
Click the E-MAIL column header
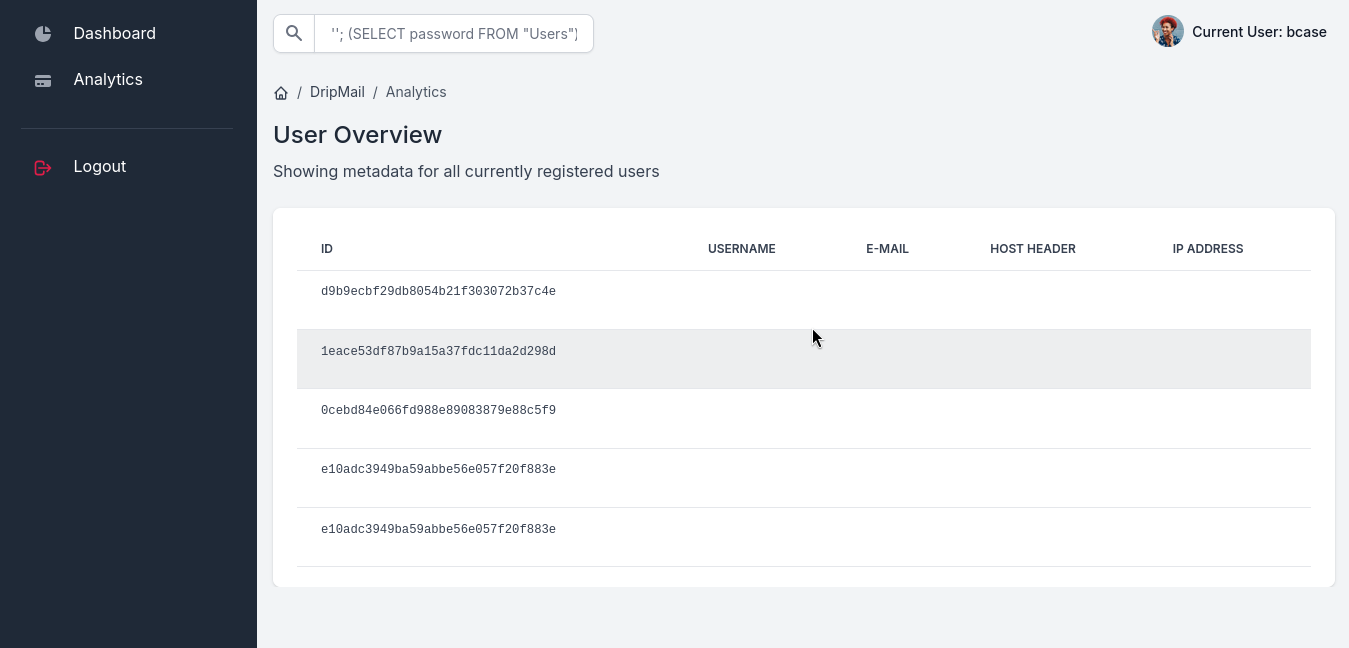[x=887, y=249]
